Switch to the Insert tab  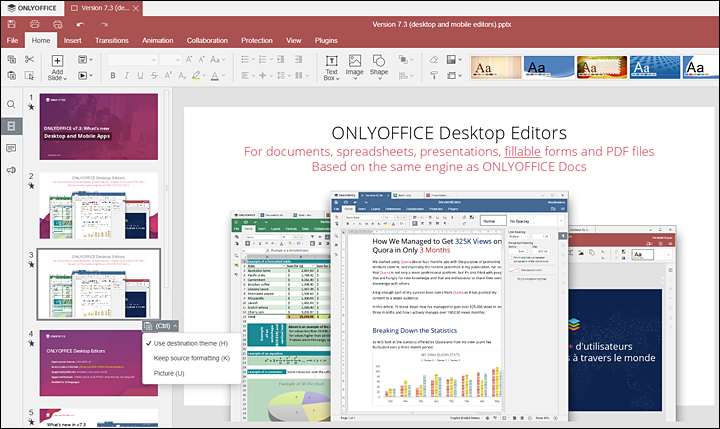[73, 40]
